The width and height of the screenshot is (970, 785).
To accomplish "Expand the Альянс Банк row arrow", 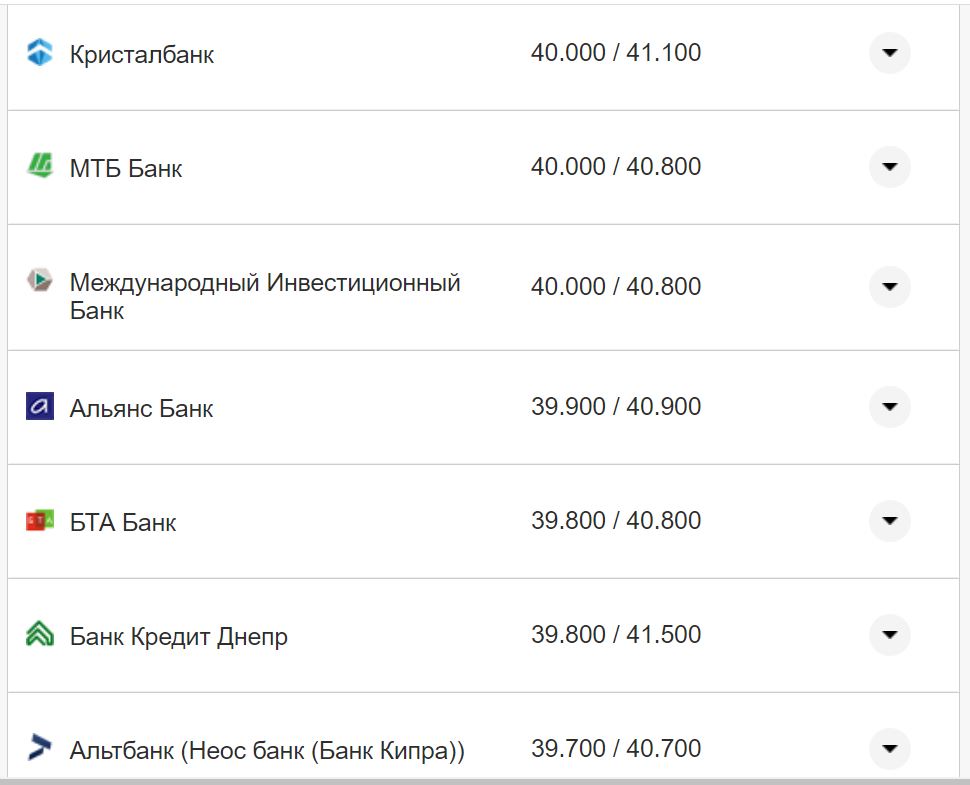I will coord(889,407).
